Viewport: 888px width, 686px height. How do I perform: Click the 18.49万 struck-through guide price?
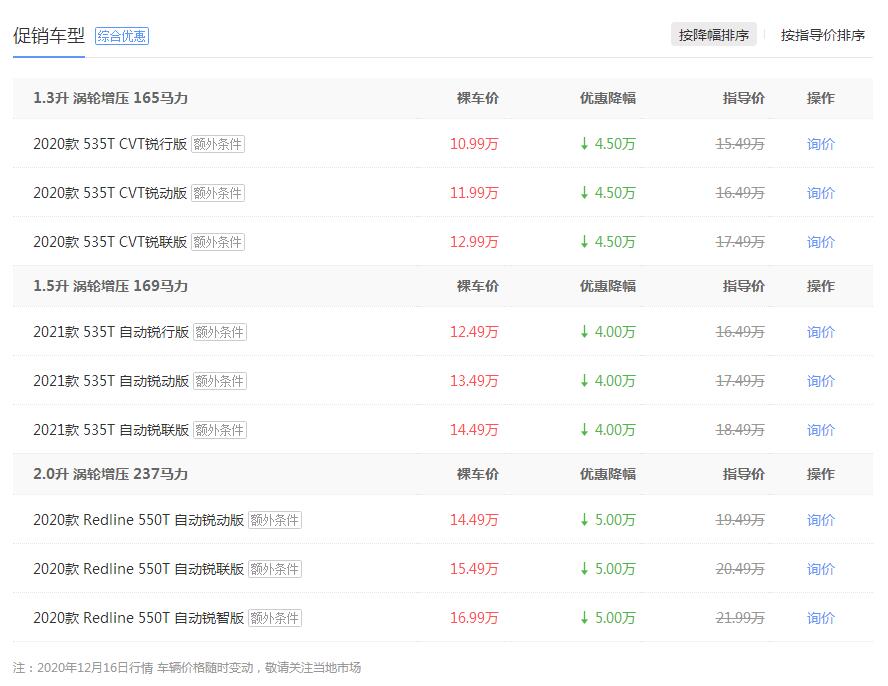[740, 430]
